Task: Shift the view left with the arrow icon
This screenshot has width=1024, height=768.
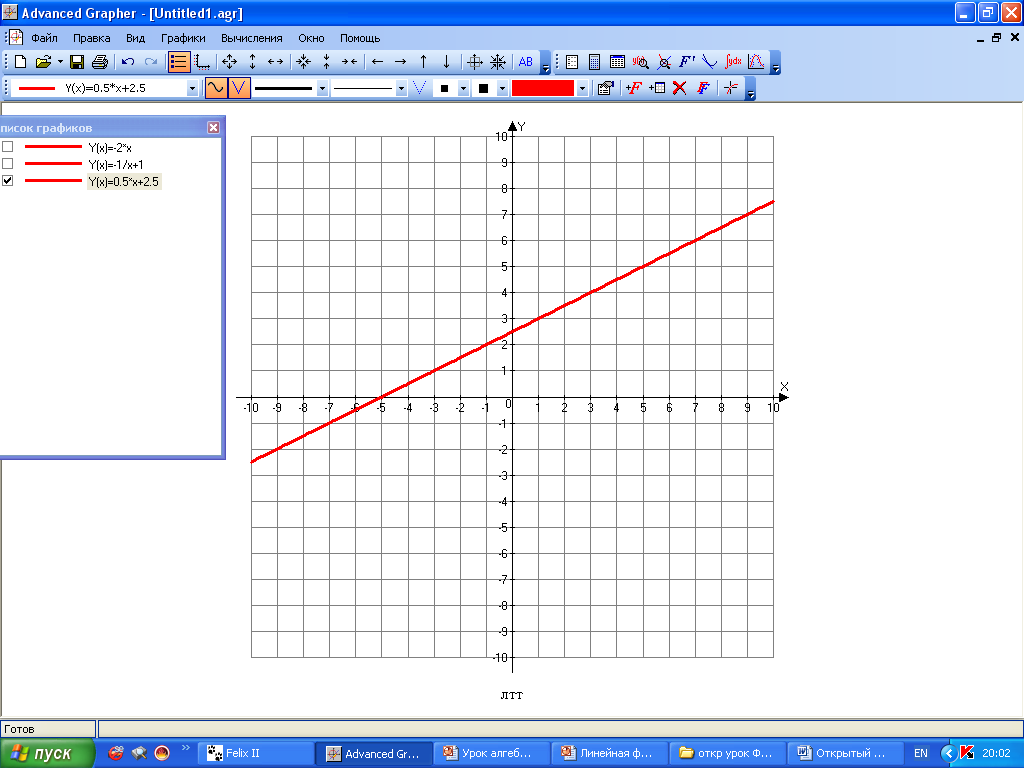Action: (x=377, y=62)
